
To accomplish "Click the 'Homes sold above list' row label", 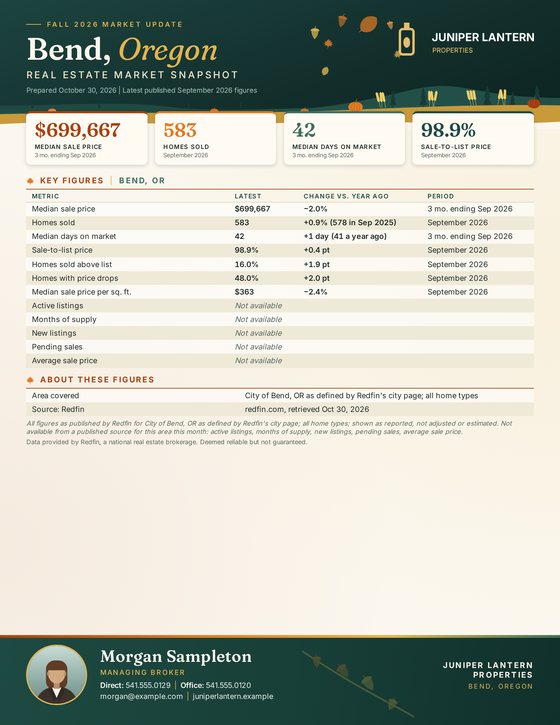I will 72,264.
